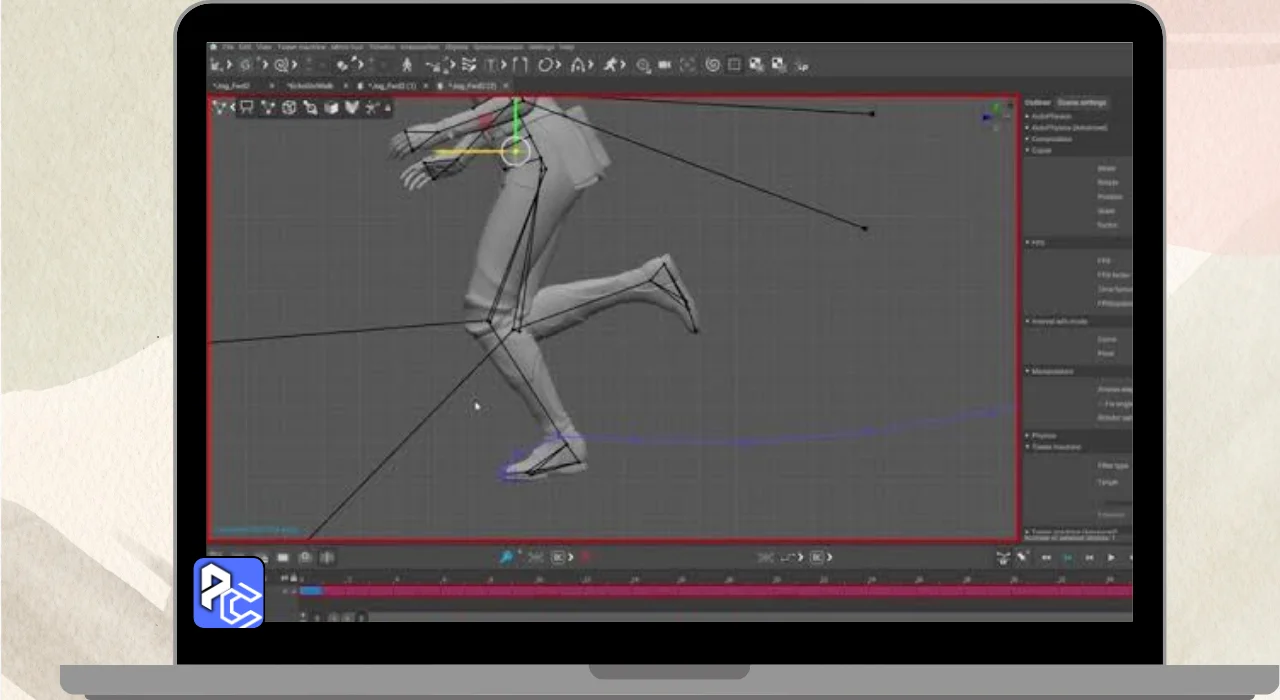
Task: Click the running figure icon in toolbar
Action: click(x=610, y=65)
